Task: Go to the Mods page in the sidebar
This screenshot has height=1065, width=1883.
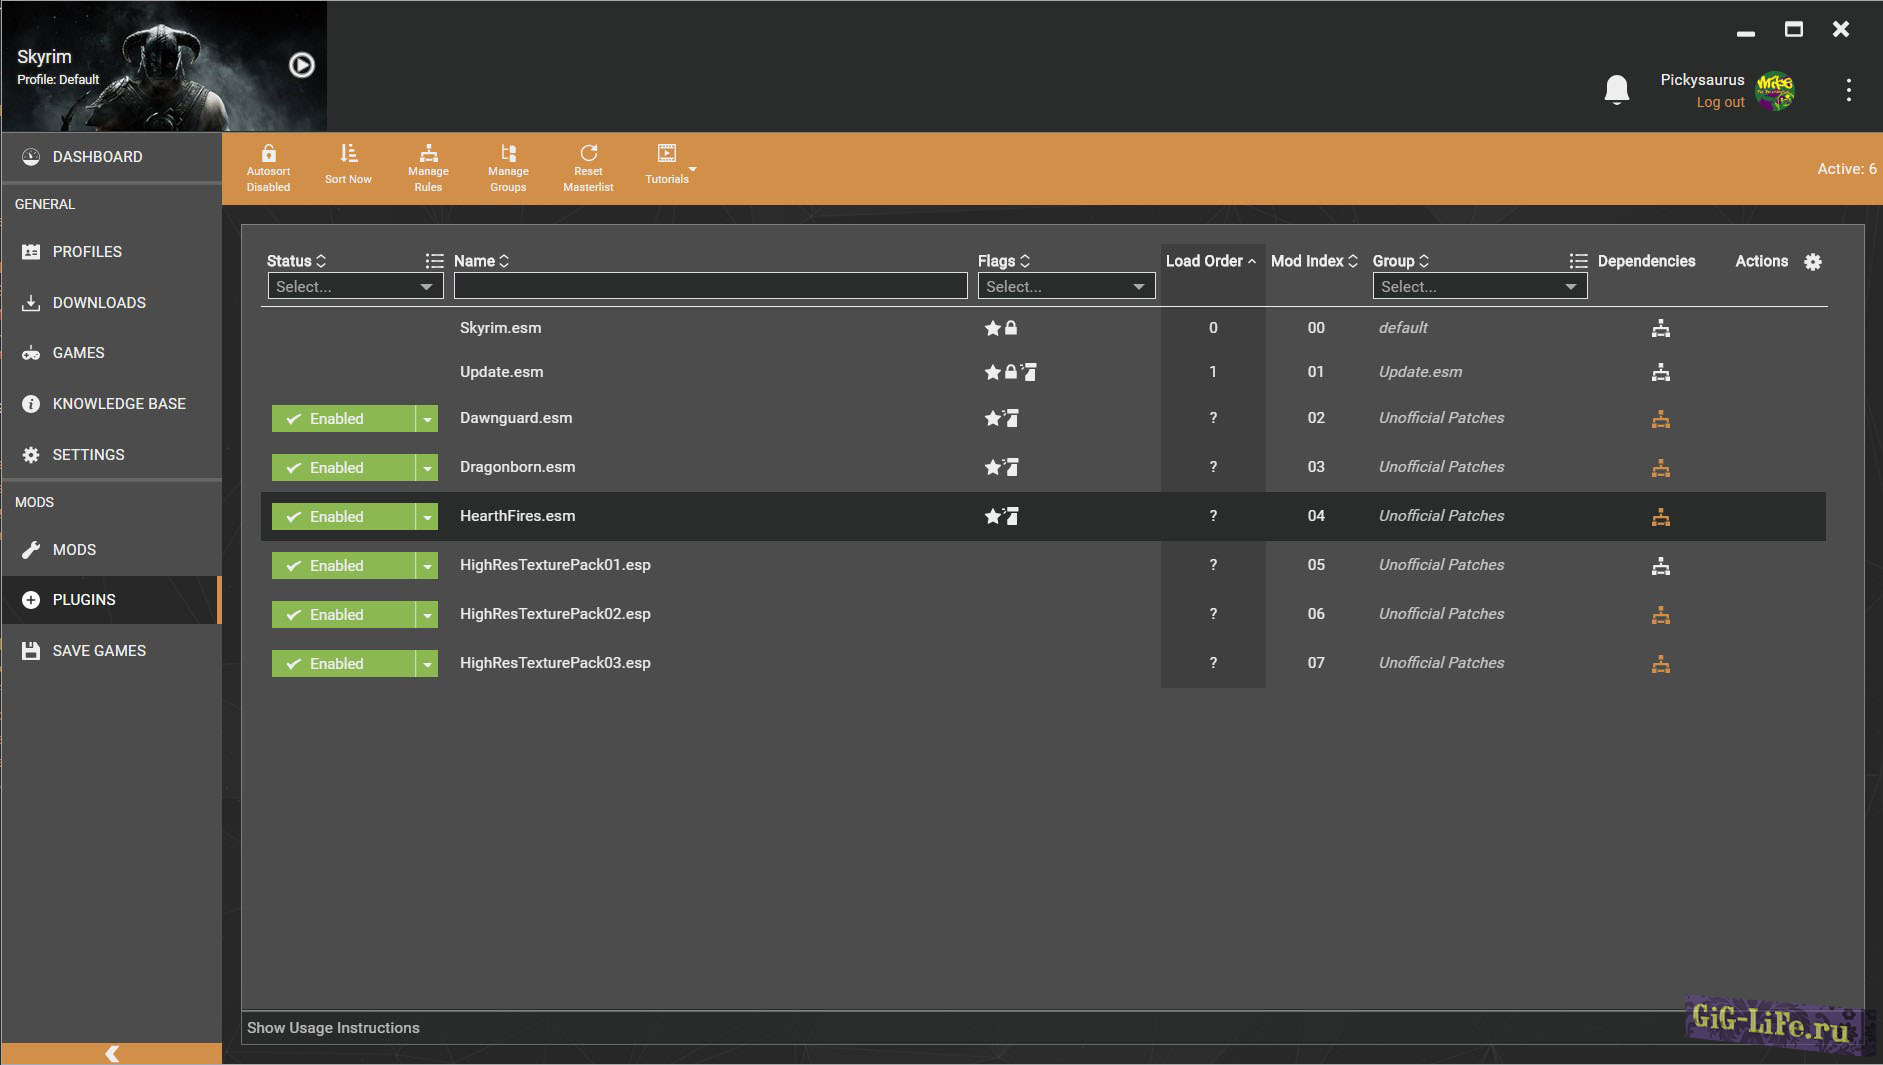Action: tap(75, 550)
